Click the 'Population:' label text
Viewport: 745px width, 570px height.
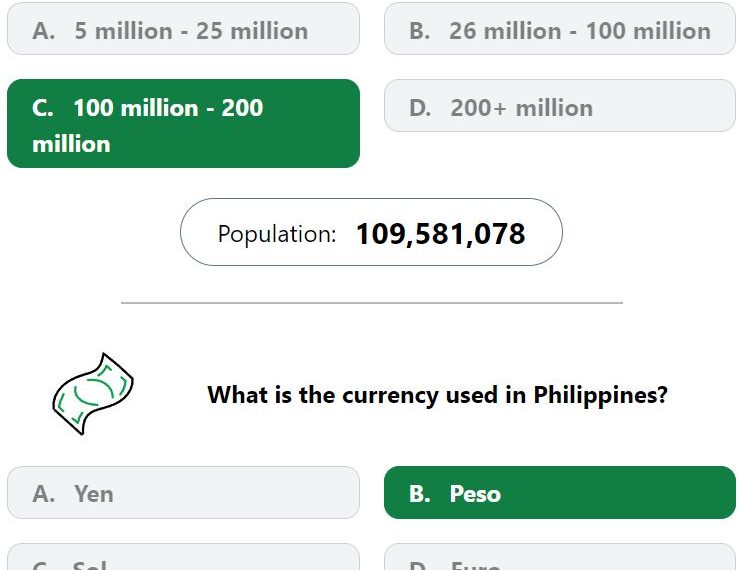click(x=277, y=234)
